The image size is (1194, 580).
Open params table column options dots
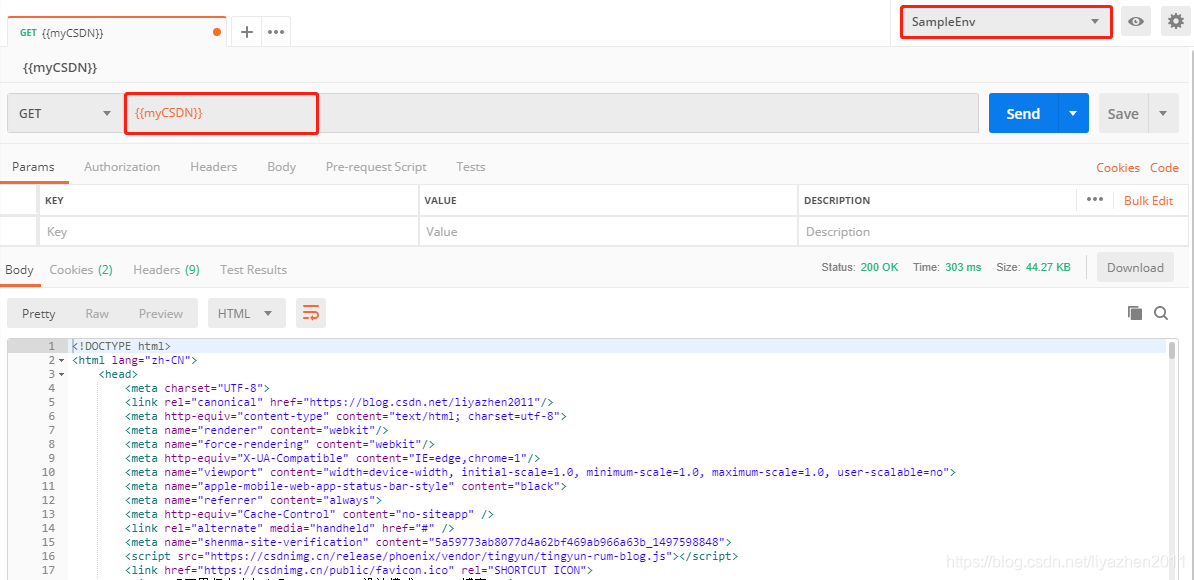[x=1095, y=199]
